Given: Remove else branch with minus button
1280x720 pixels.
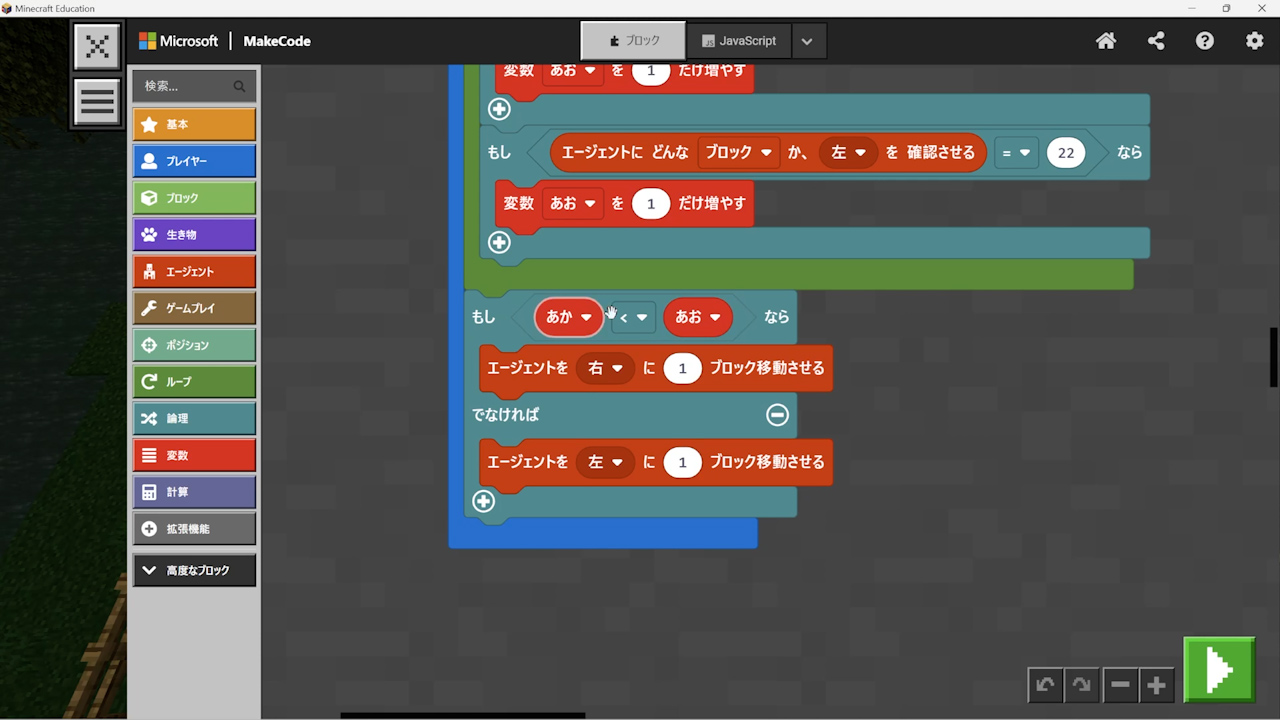Looking at the screenshot, I should point(777,415).
